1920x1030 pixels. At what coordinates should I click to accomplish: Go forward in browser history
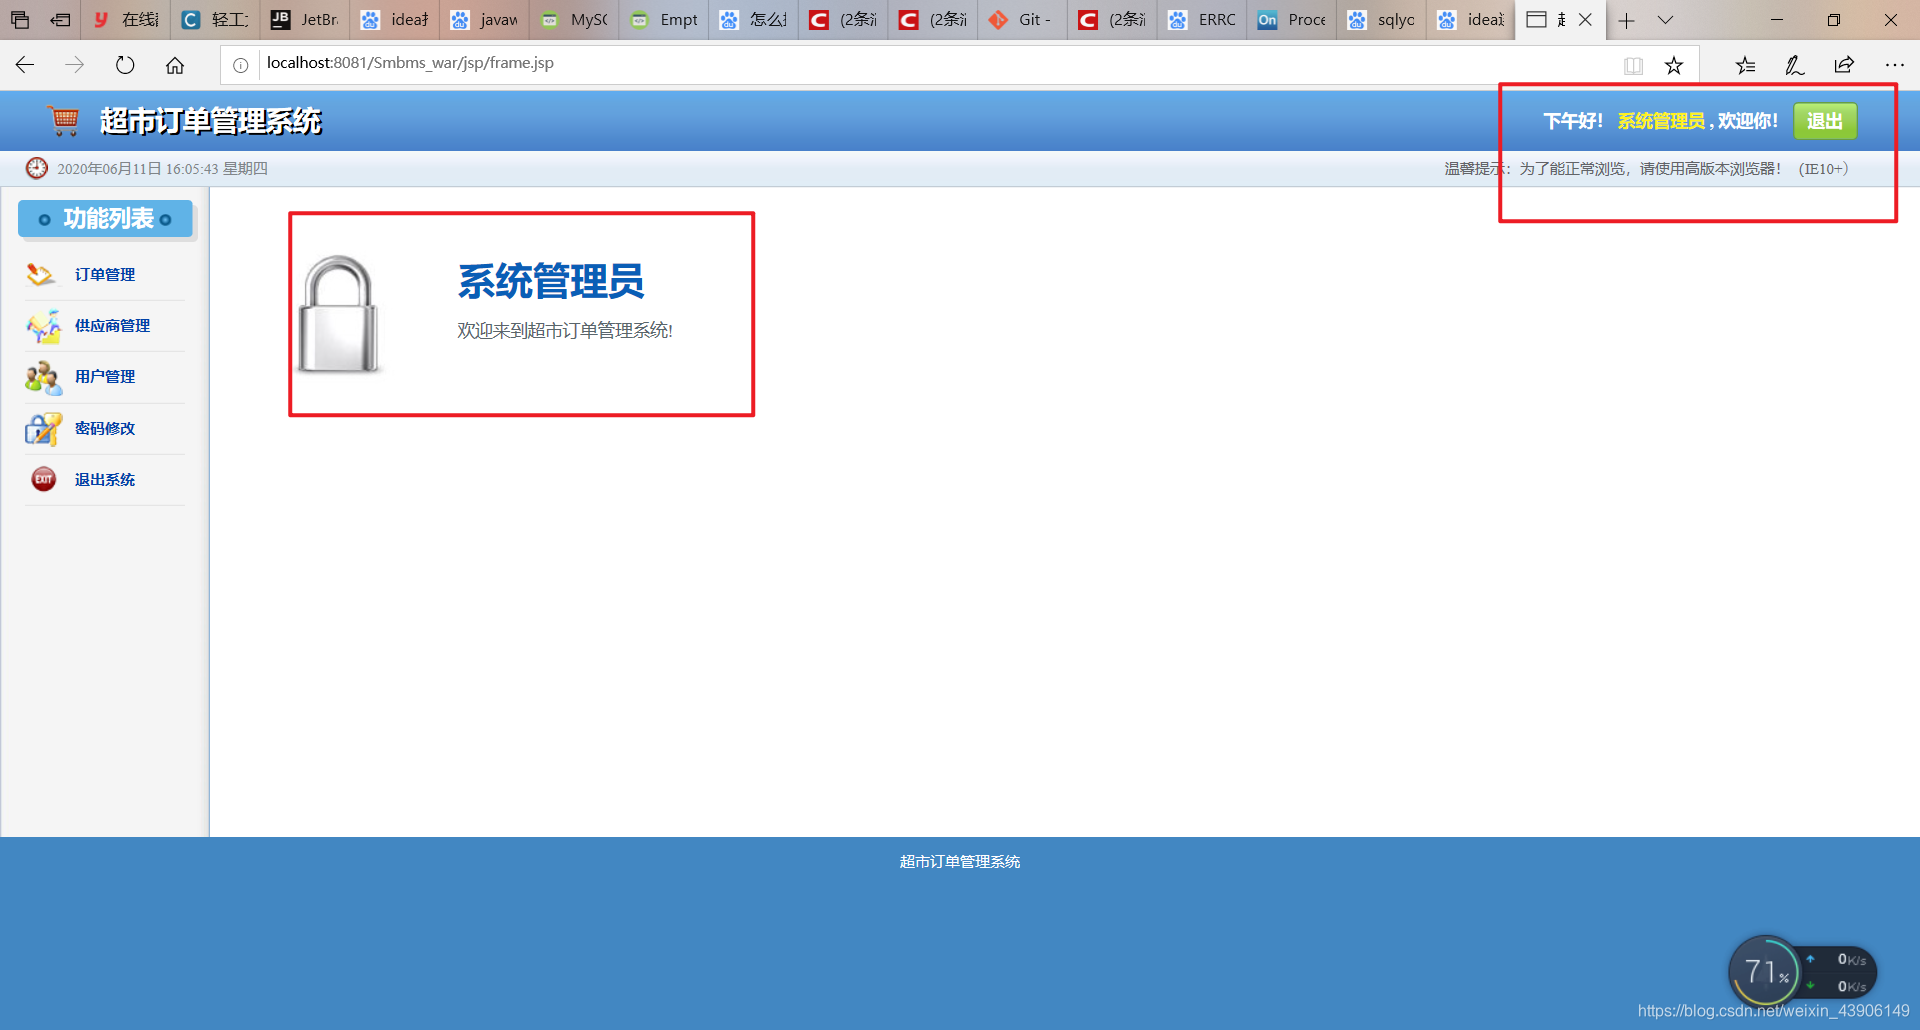pyautogui.click(x=75, y=65)
